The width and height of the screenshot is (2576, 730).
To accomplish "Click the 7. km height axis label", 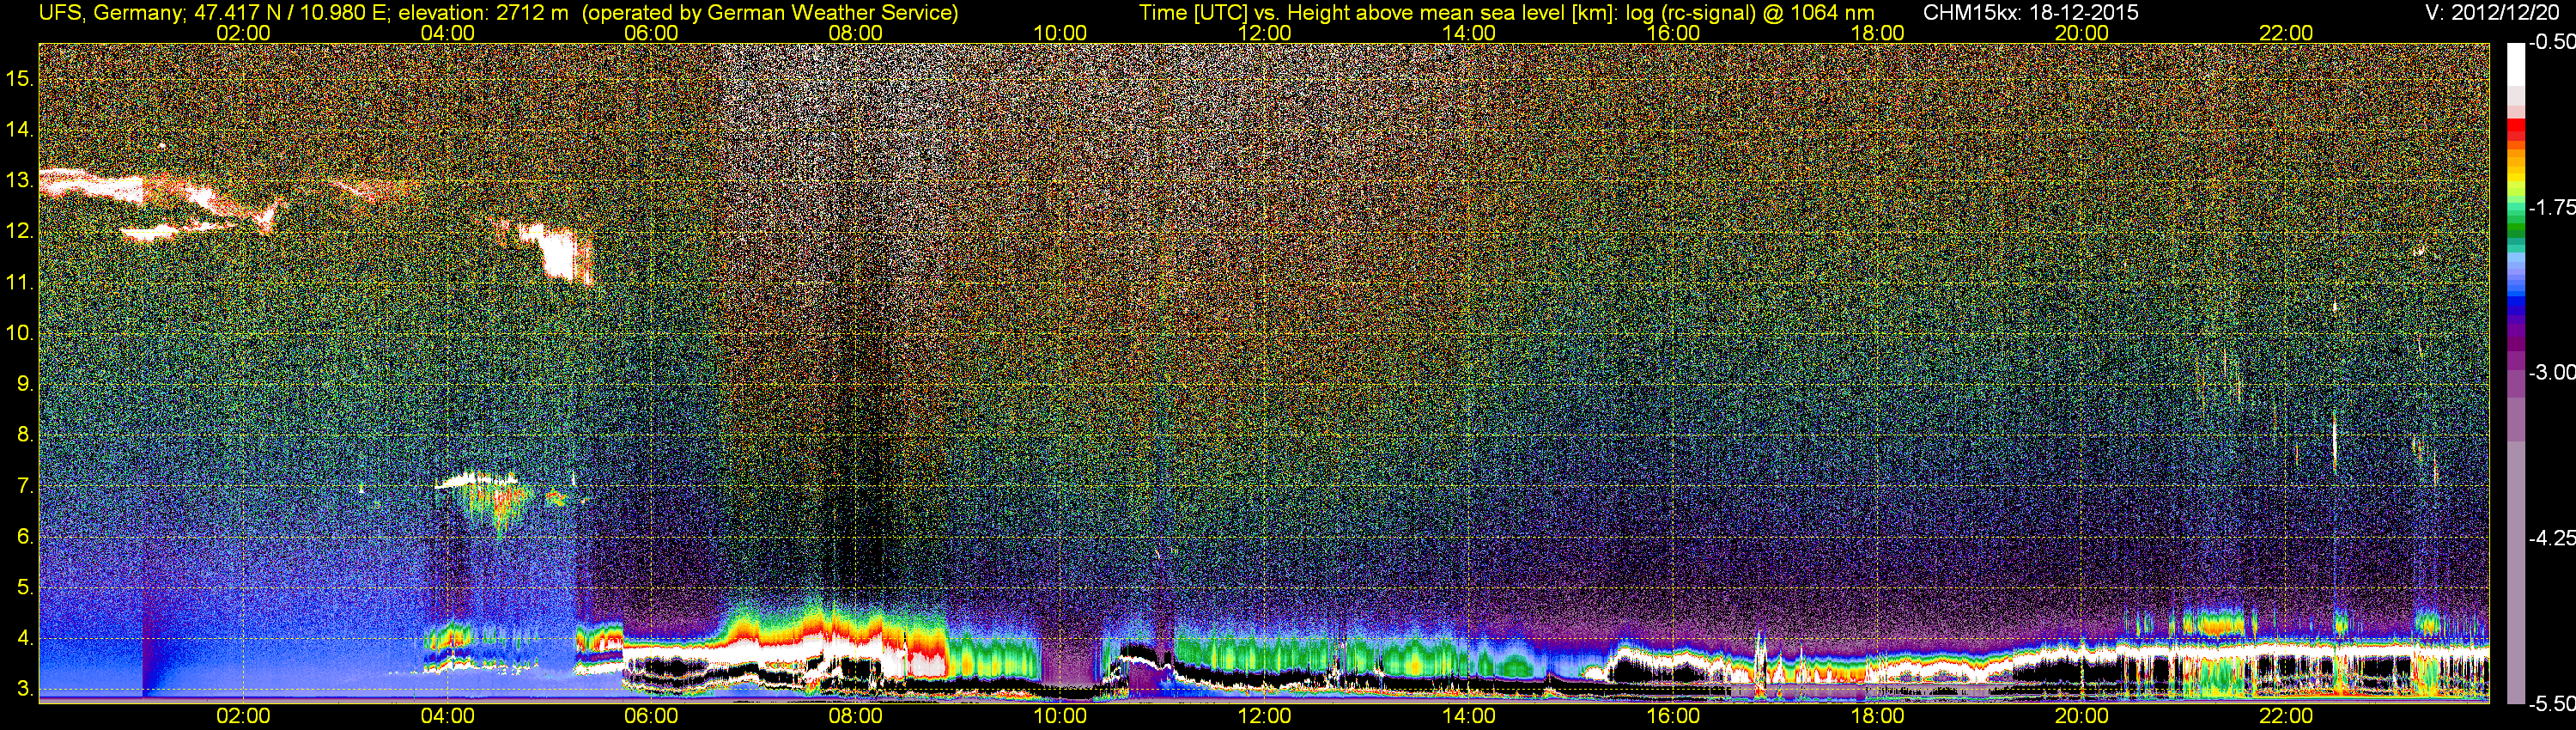I will (x=25, y=486).
